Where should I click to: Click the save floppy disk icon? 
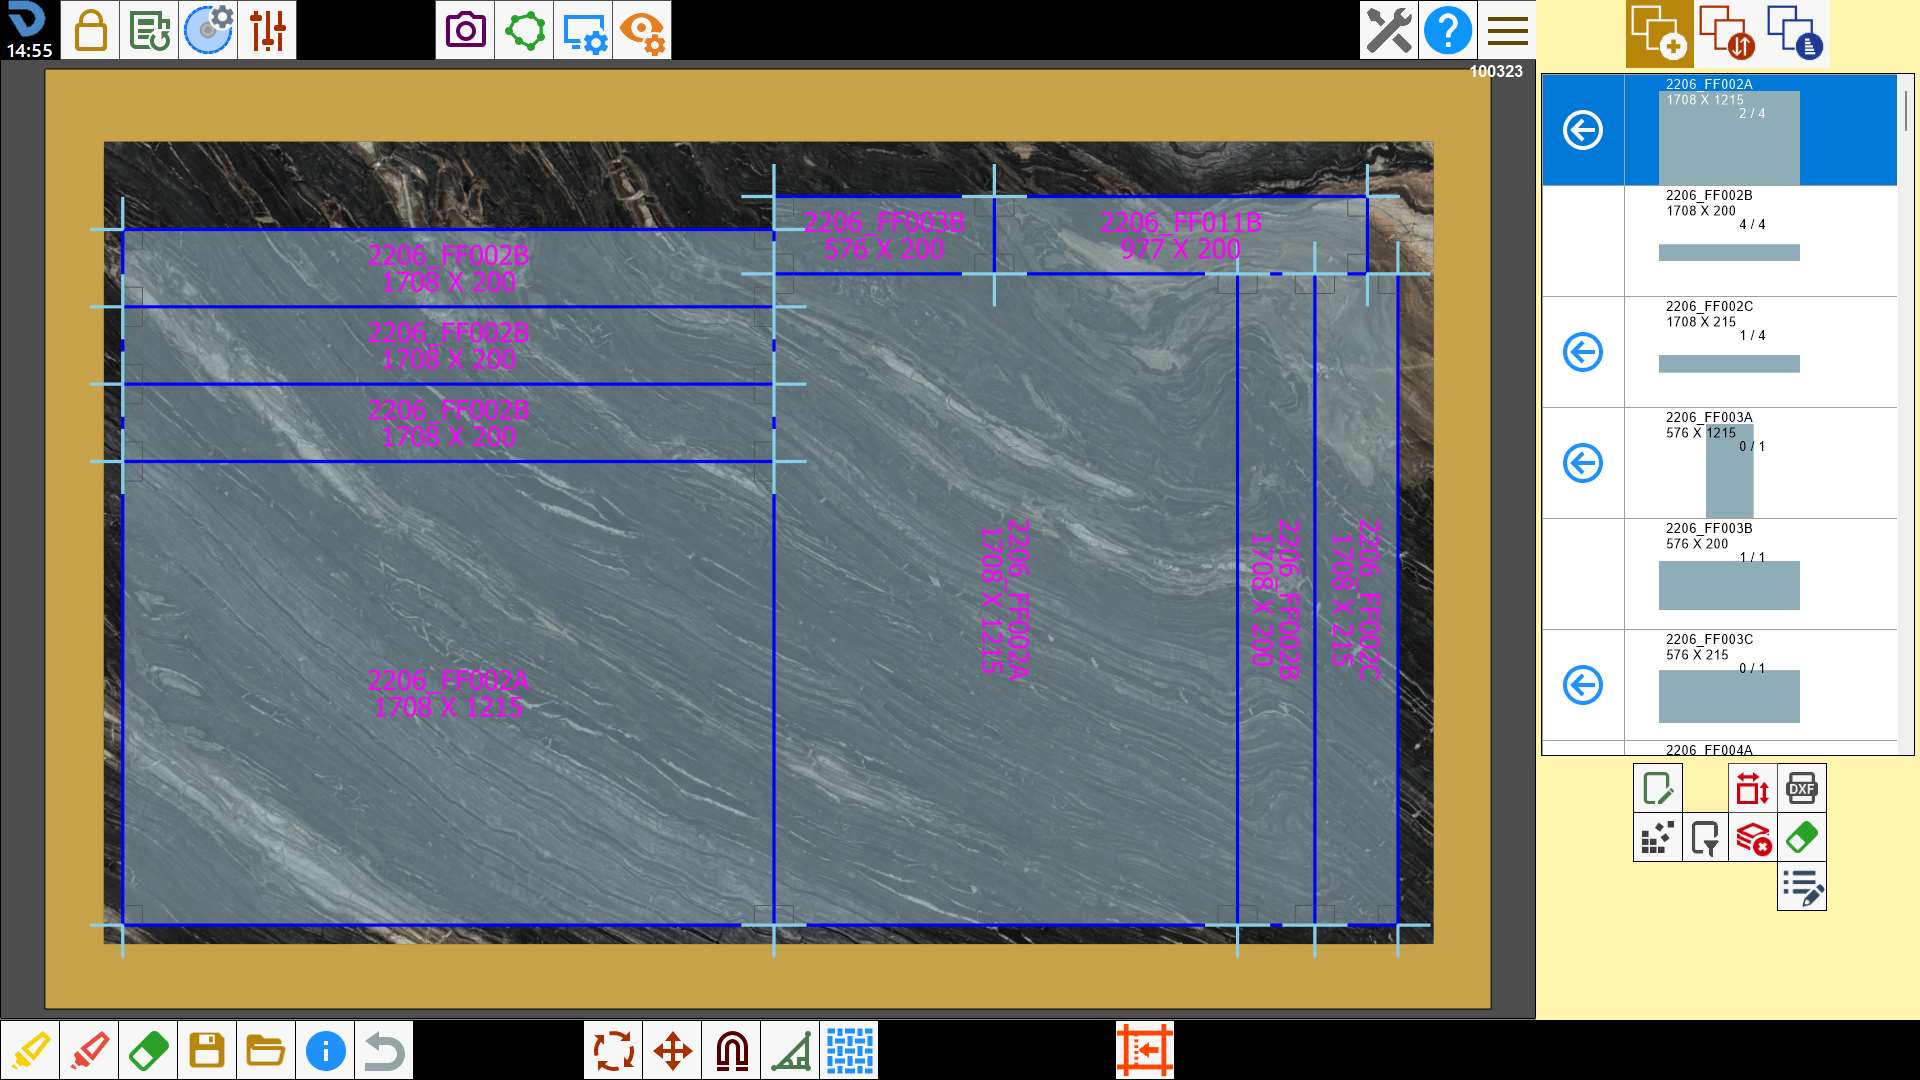(x=207, y=1050)
